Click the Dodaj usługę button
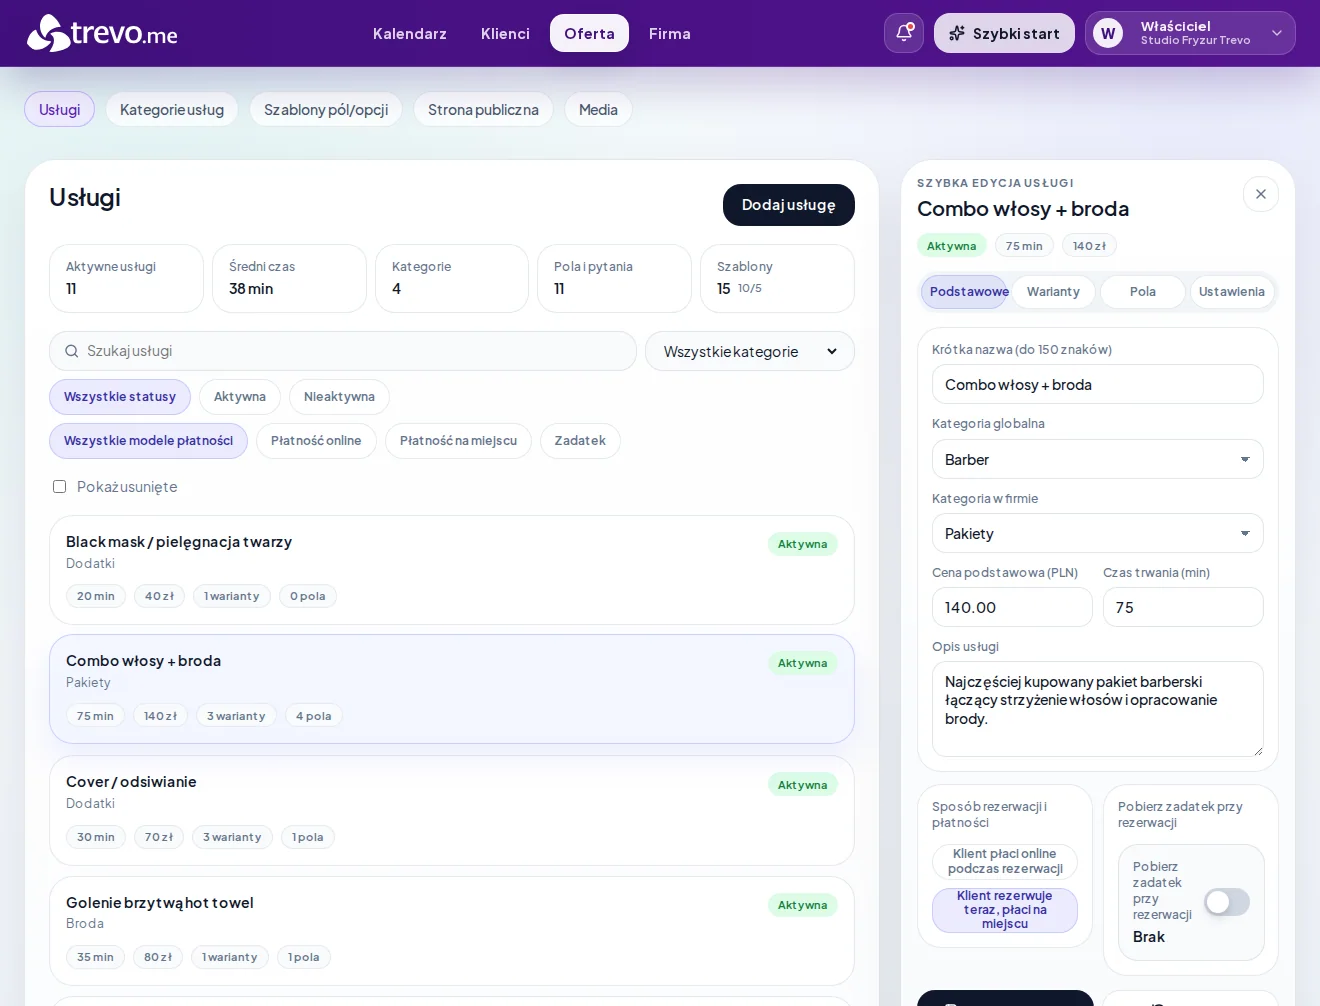The height and width of the screenshot is (1006, 1320). (789, 205)
